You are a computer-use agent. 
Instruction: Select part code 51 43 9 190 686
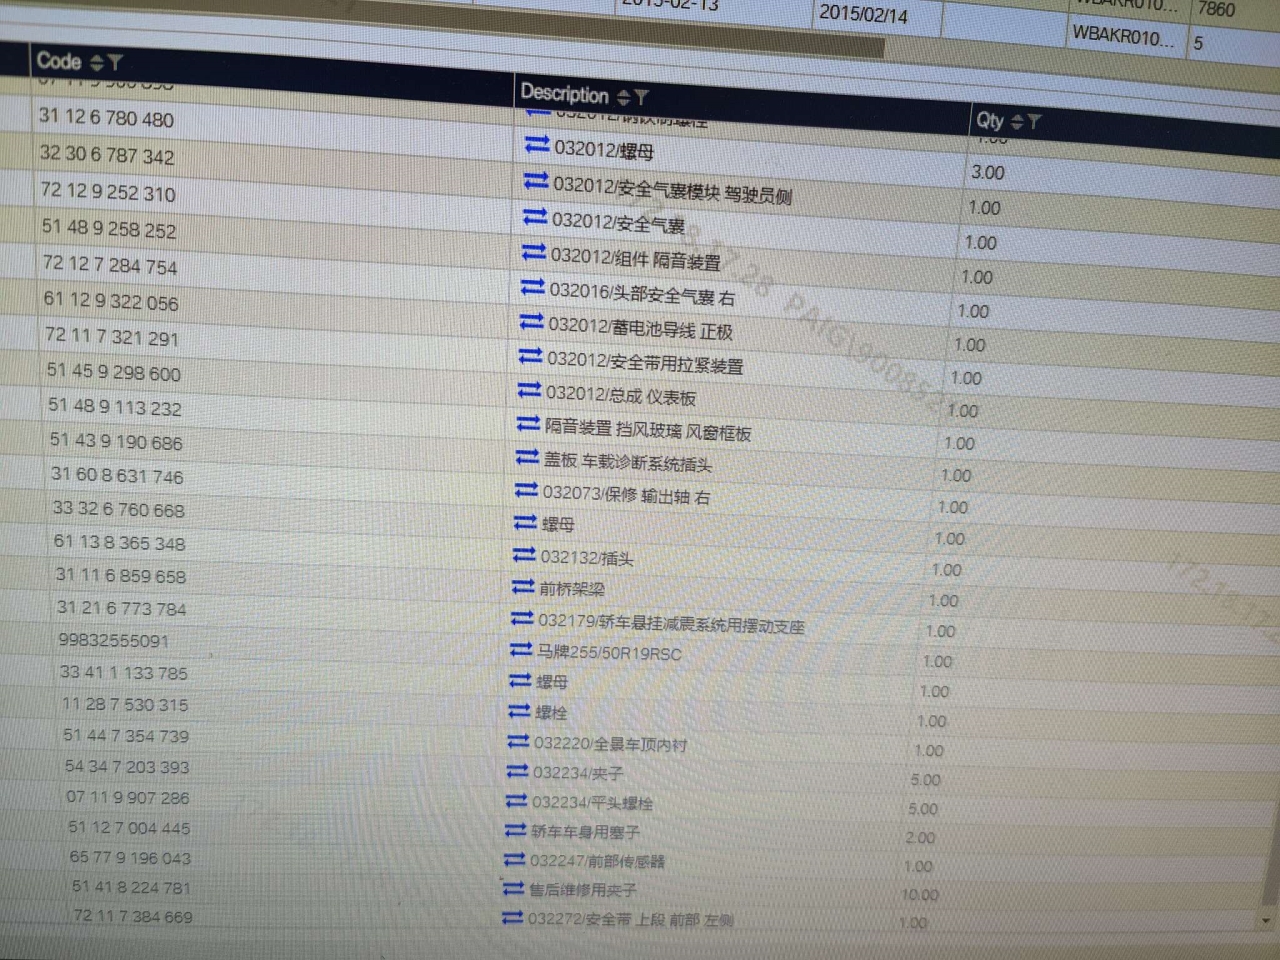pos(117,441)
